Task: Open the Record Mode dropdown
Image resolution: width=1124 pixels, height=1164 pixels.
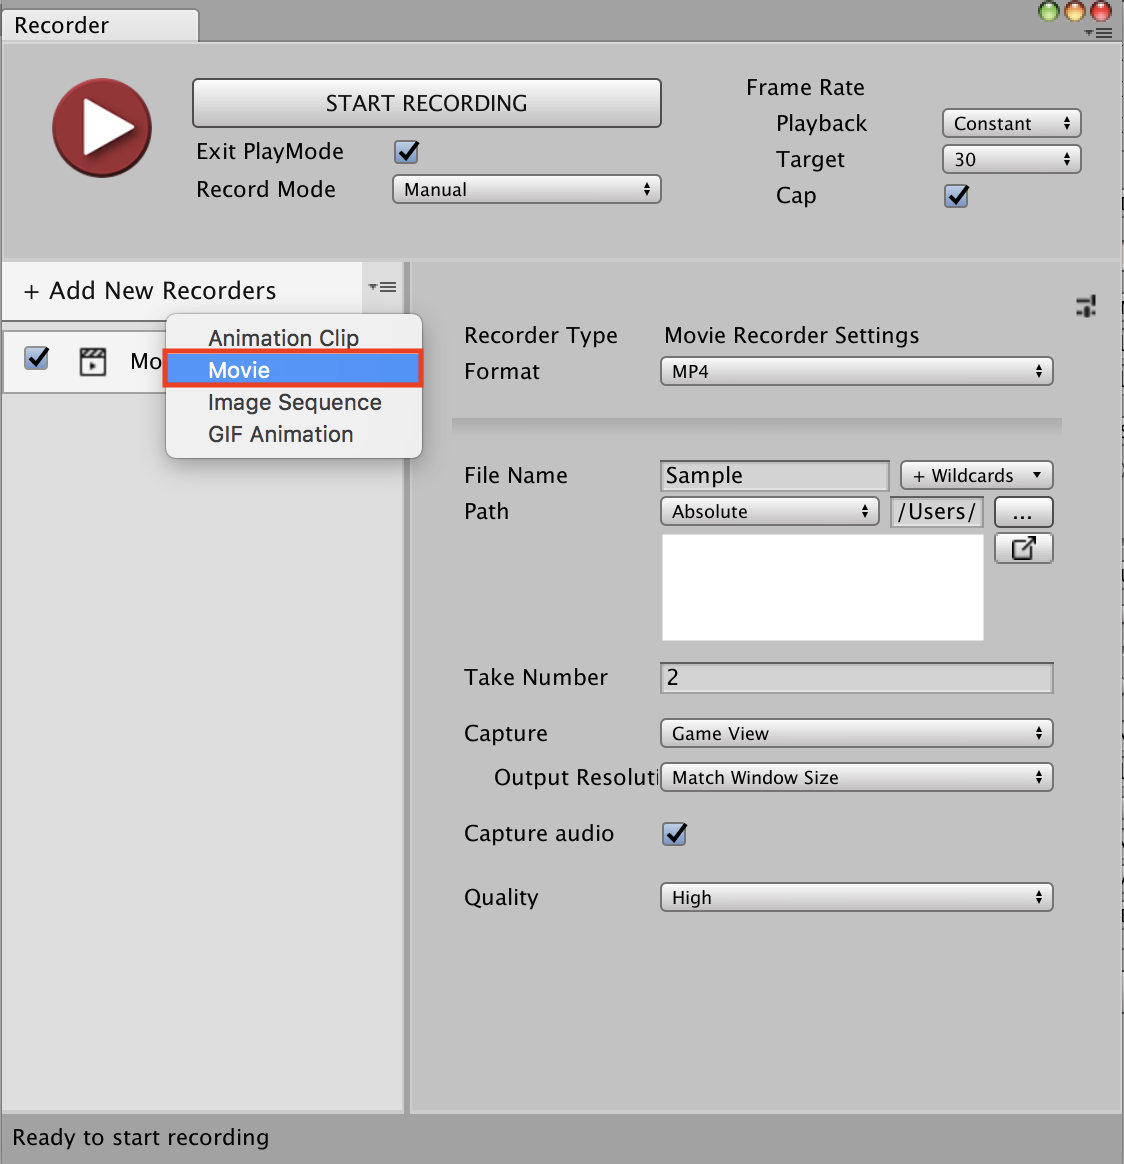Action: tap(526, 190)
